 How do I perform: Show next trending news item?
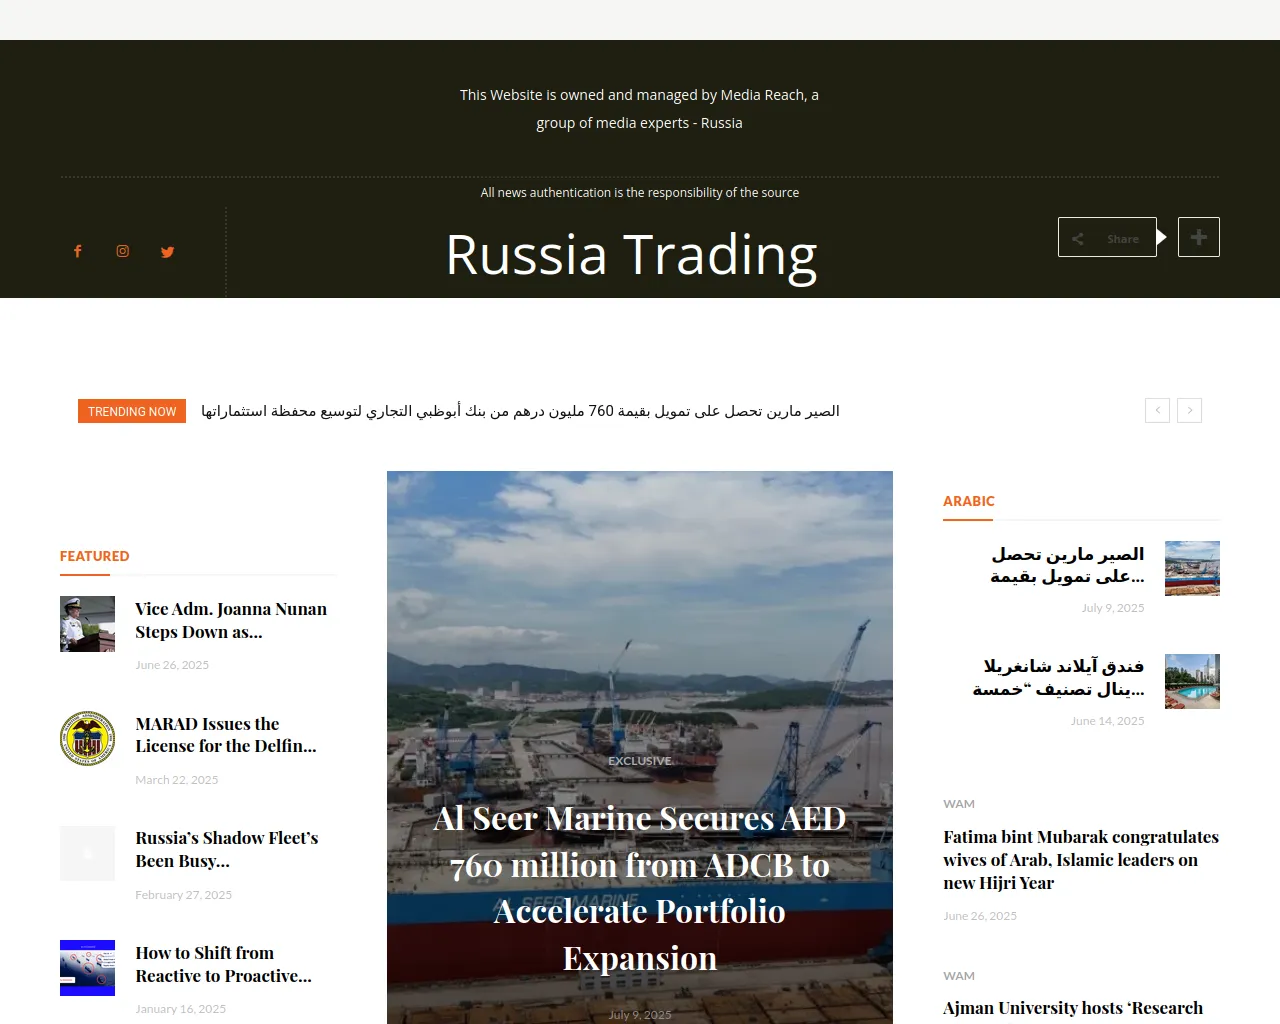coord(1189,410)
